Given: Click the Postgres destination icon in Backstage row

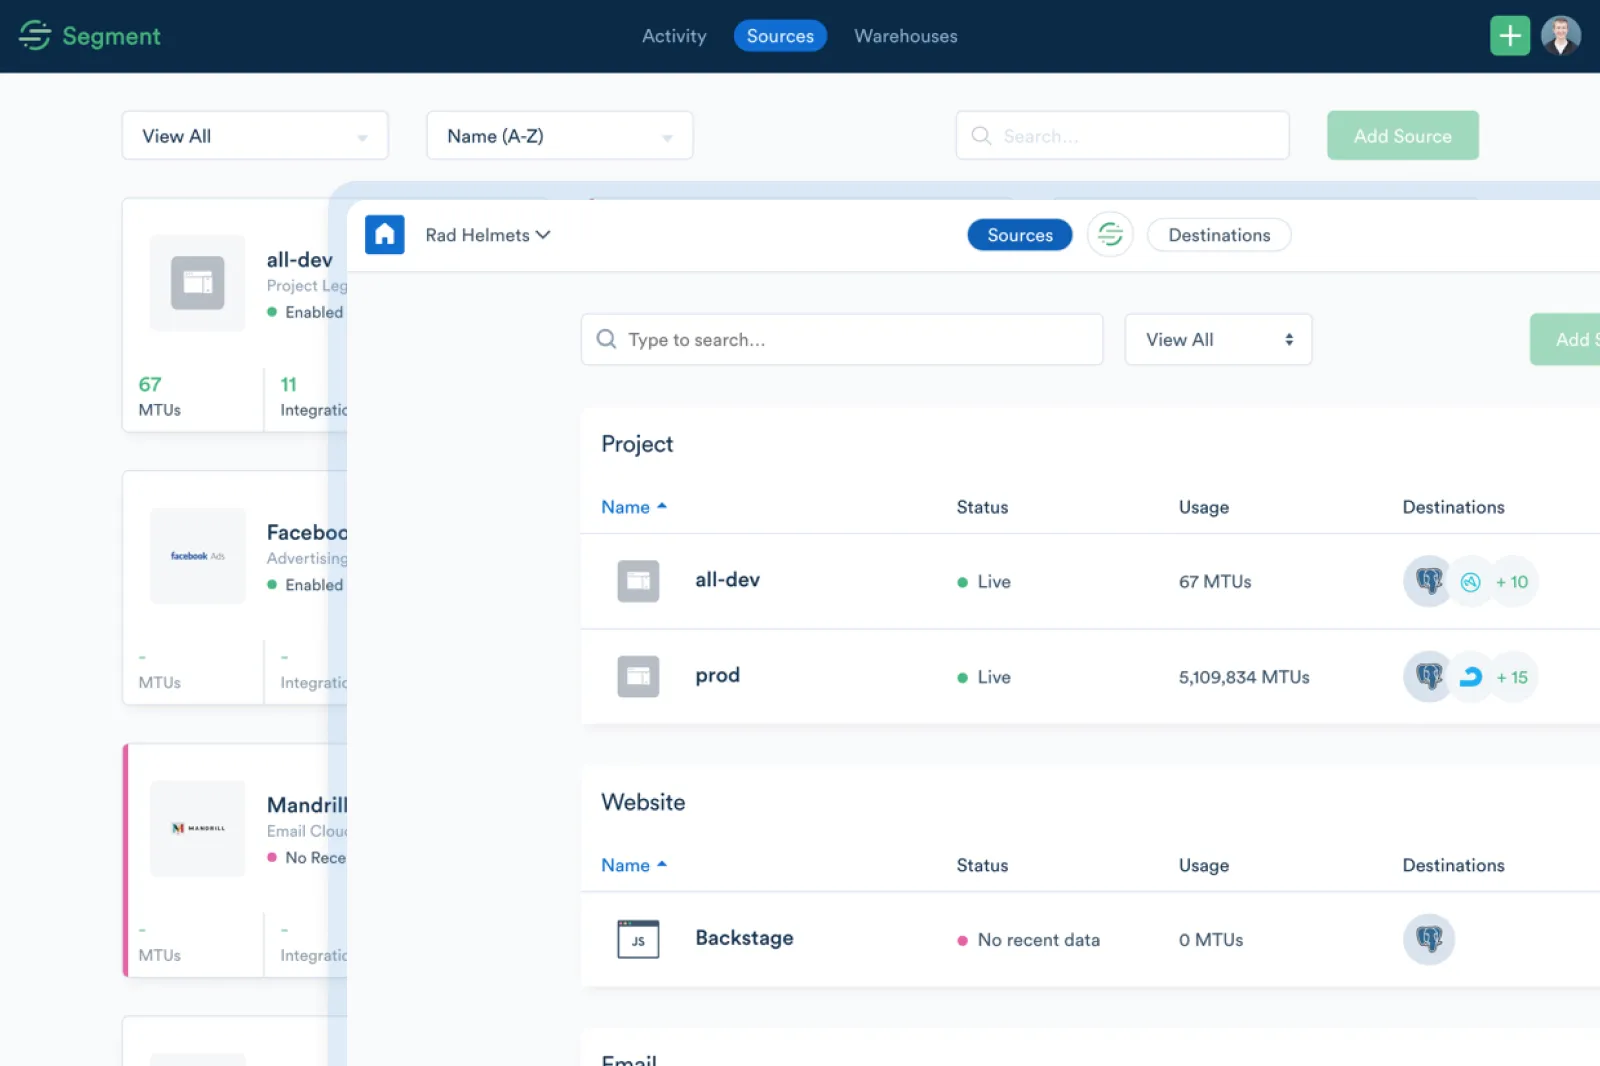Looking at the screenshot, I should click(x=1429, y=939).
